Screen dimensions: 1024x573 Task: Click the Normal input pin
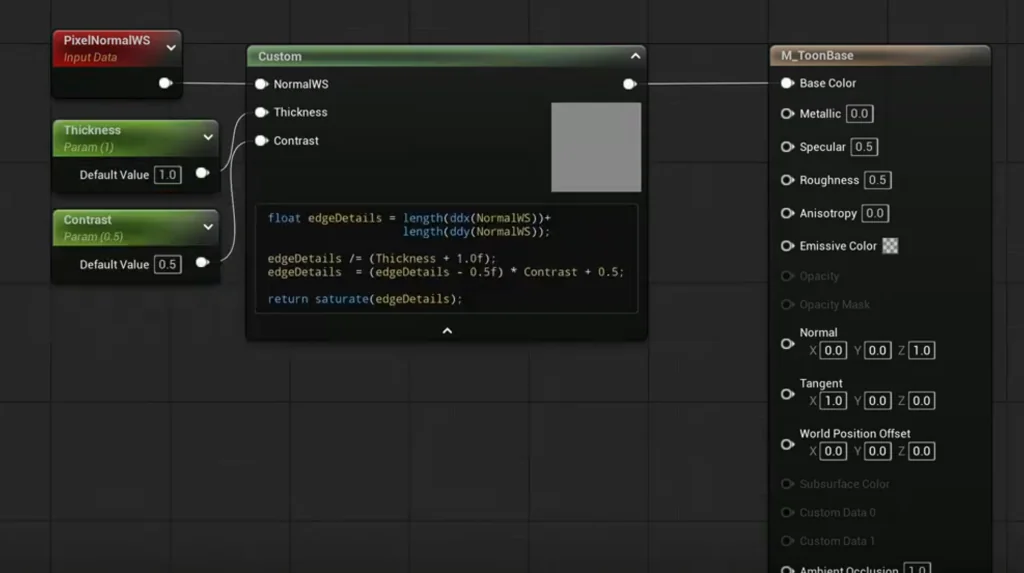click(x=788, y=344)
